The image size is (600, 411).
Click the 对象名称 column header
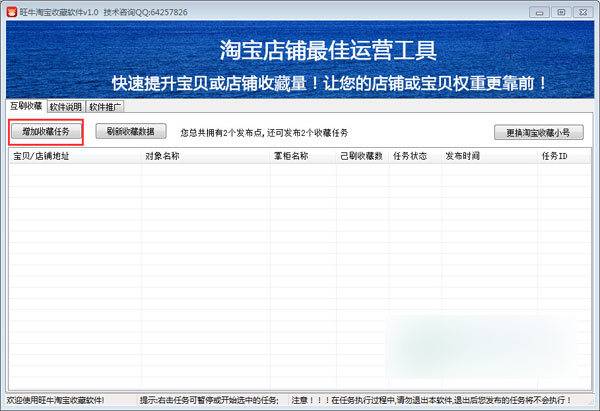click(206, 156)
